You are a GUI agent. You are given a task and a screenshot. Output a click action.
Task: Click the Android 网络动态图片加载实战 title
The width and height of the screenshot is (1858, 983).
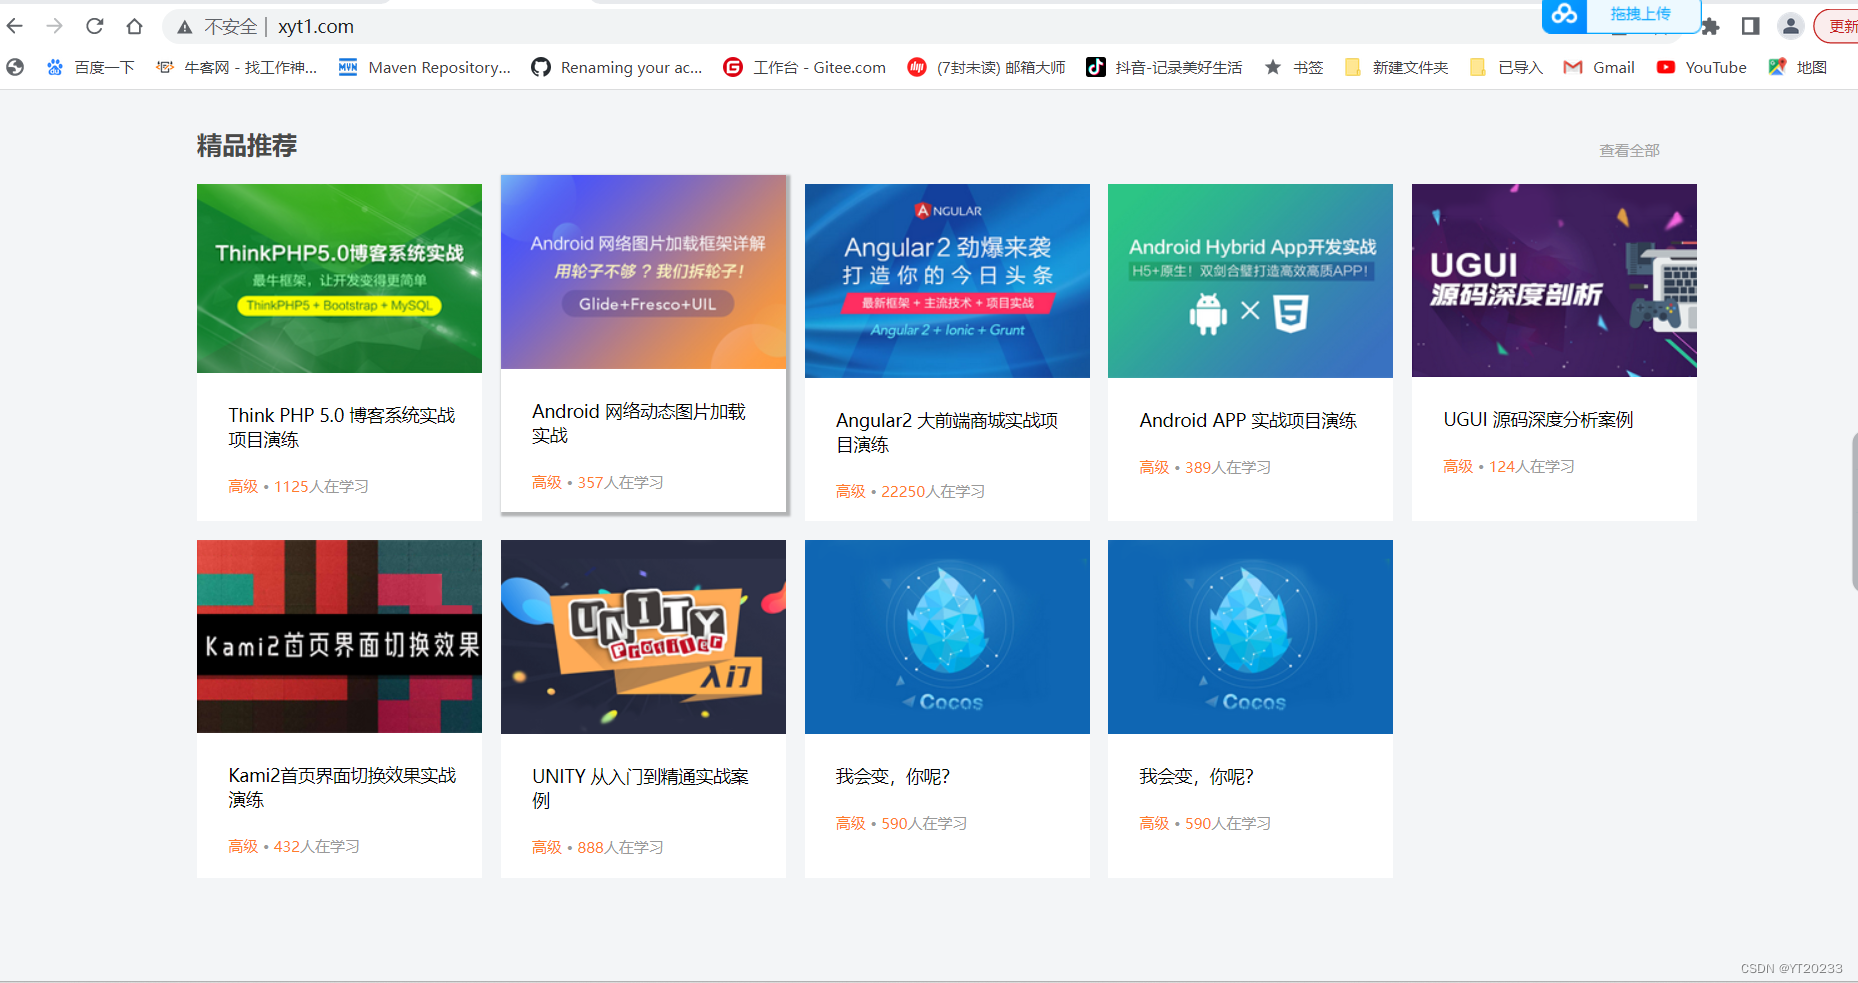[x=638, y=423]
